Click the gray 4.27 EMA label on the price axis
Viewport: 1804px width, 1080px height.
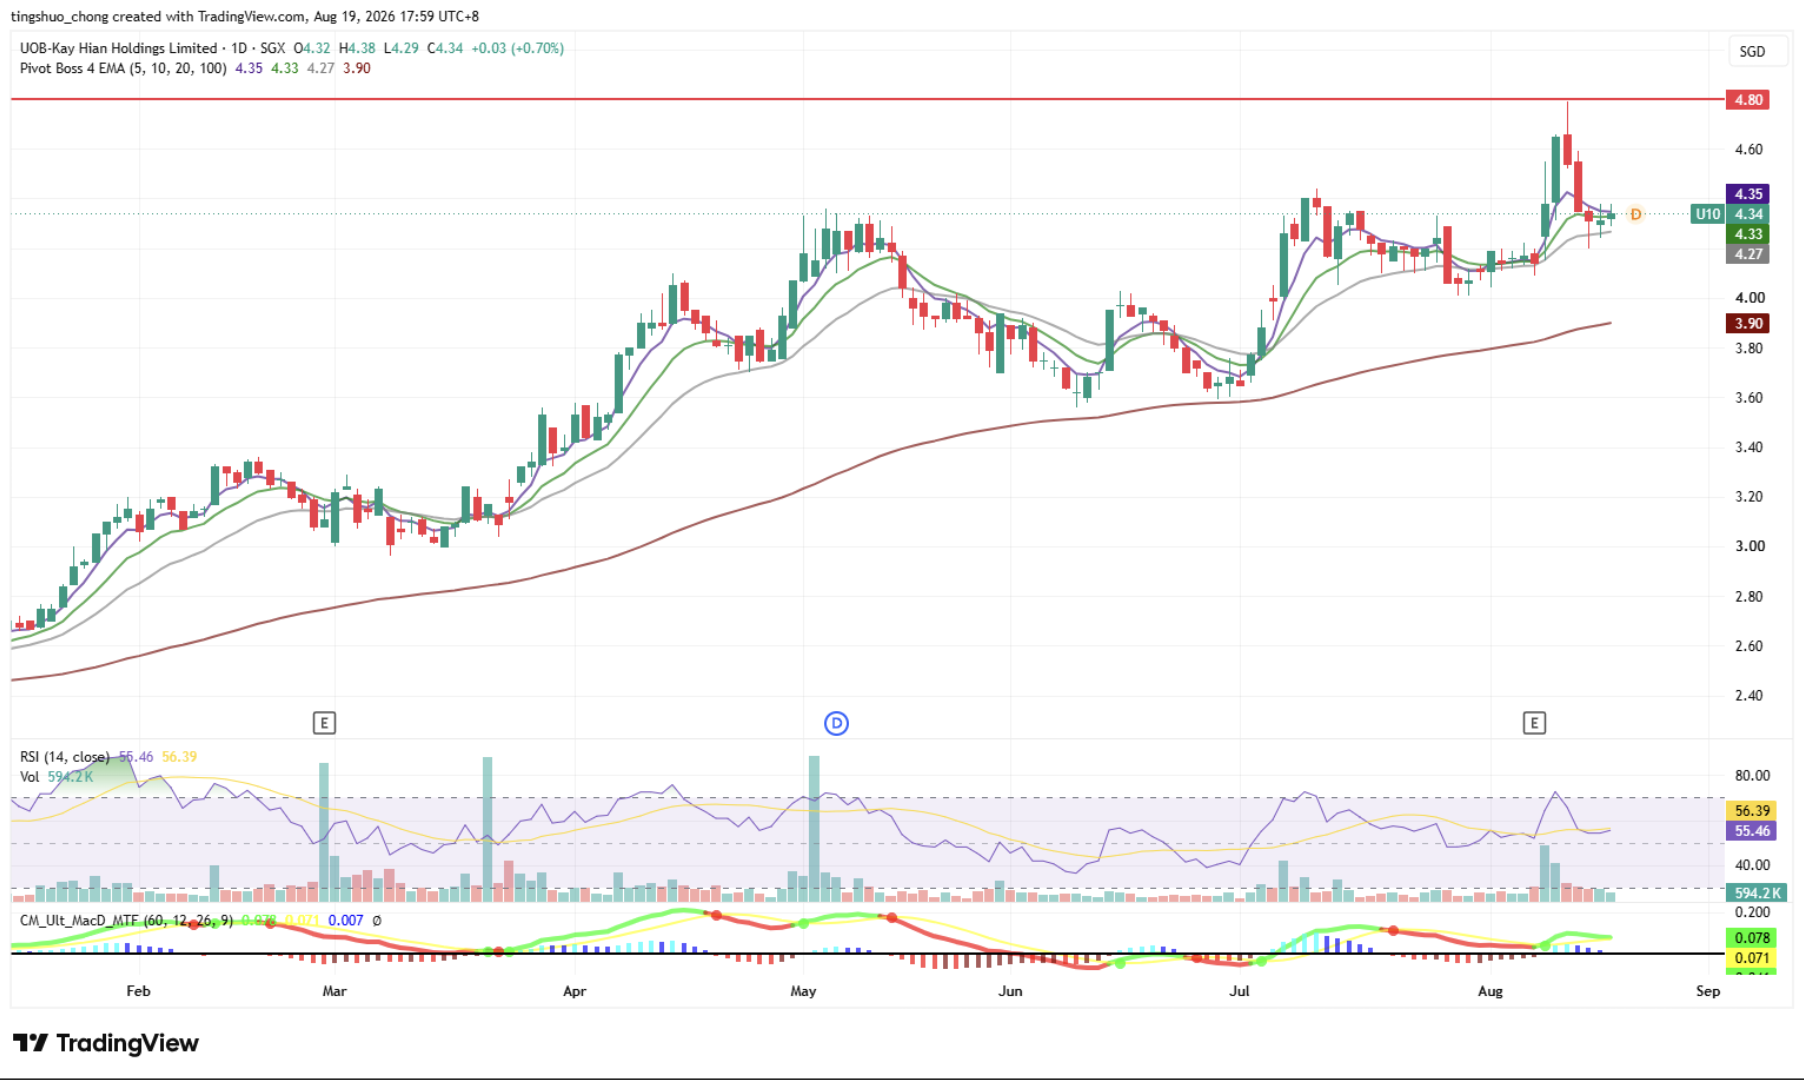coord(1748,254)
